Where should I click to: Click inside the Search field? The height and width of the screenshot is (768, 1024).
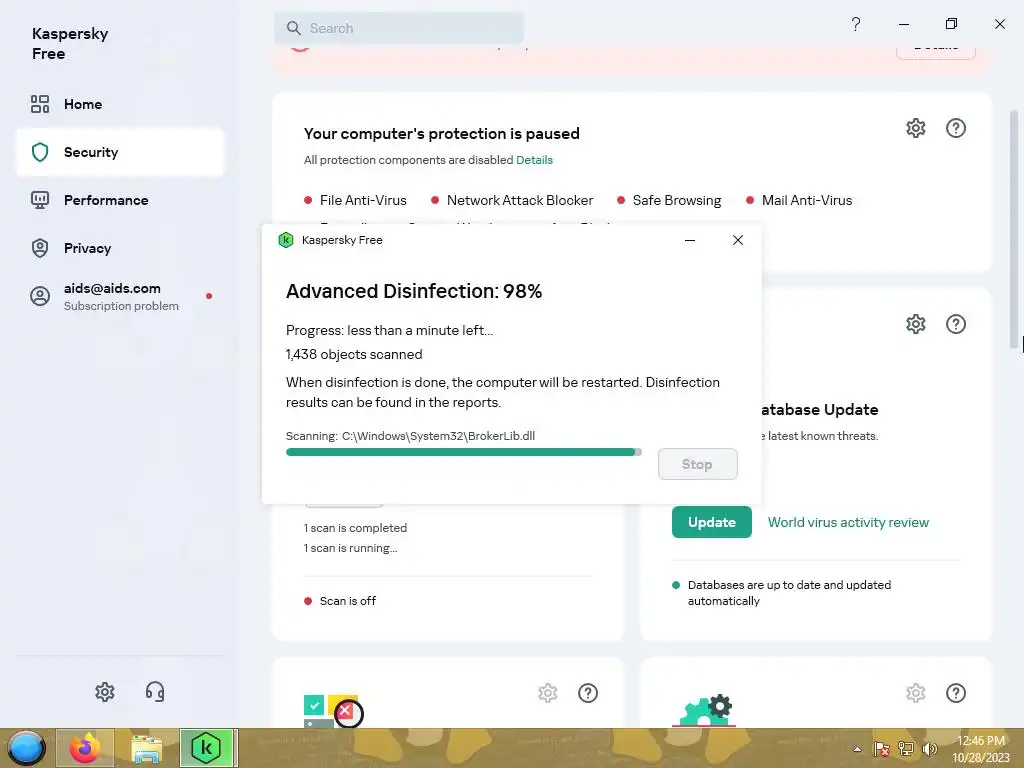tap(398, 28)
